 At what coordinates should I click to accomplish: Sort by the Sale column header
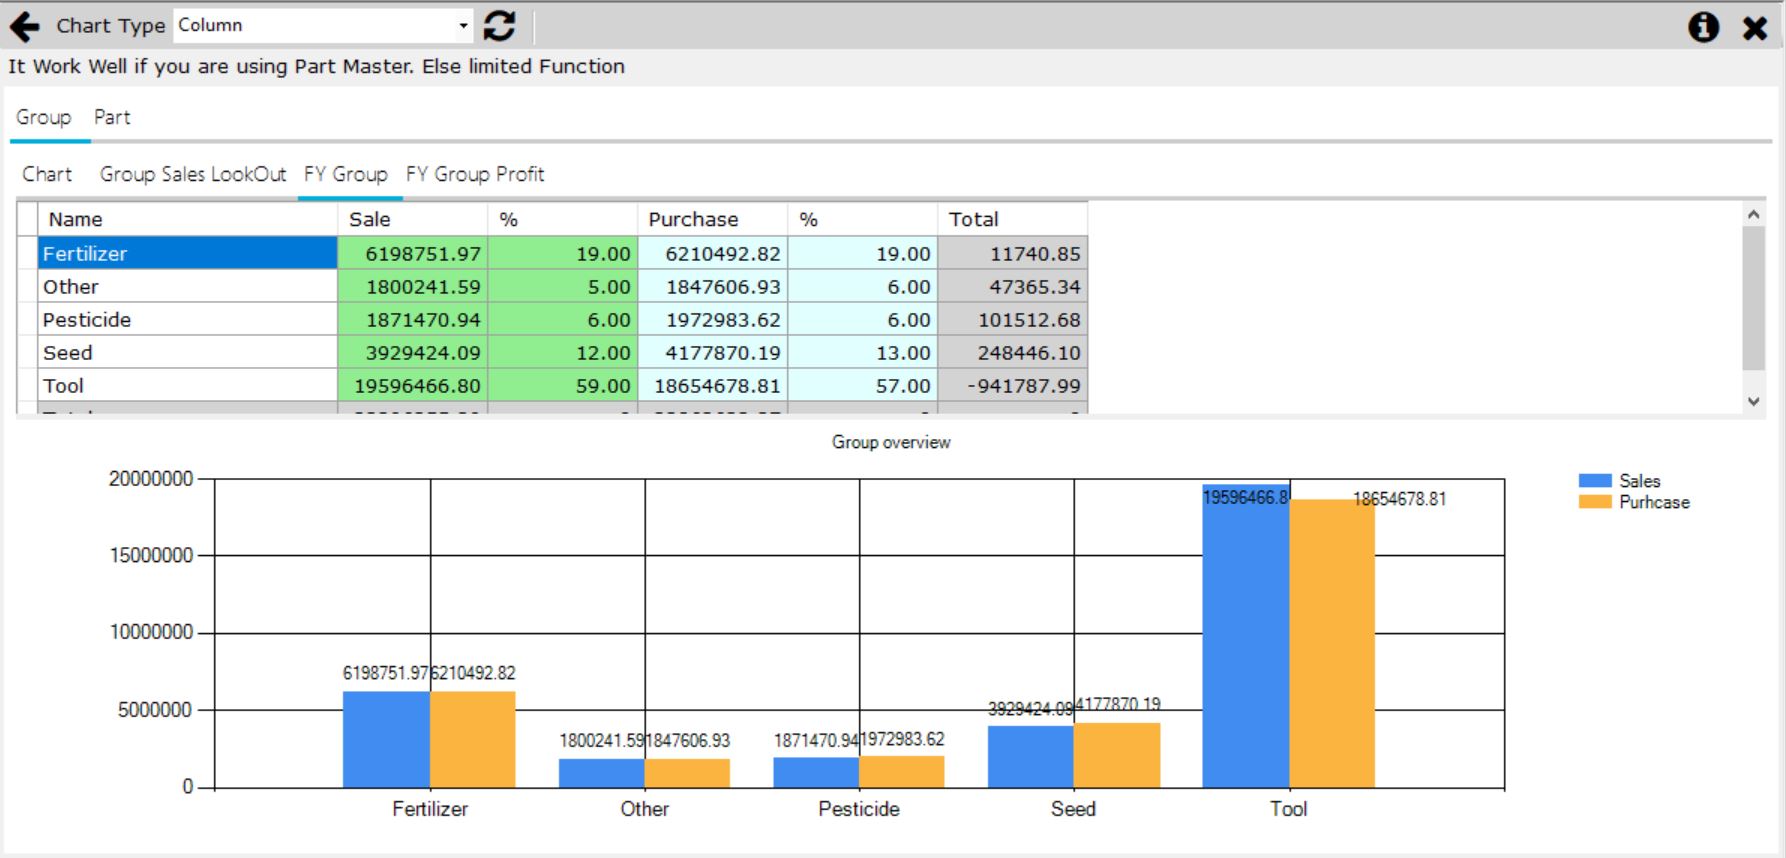[411, 219]
